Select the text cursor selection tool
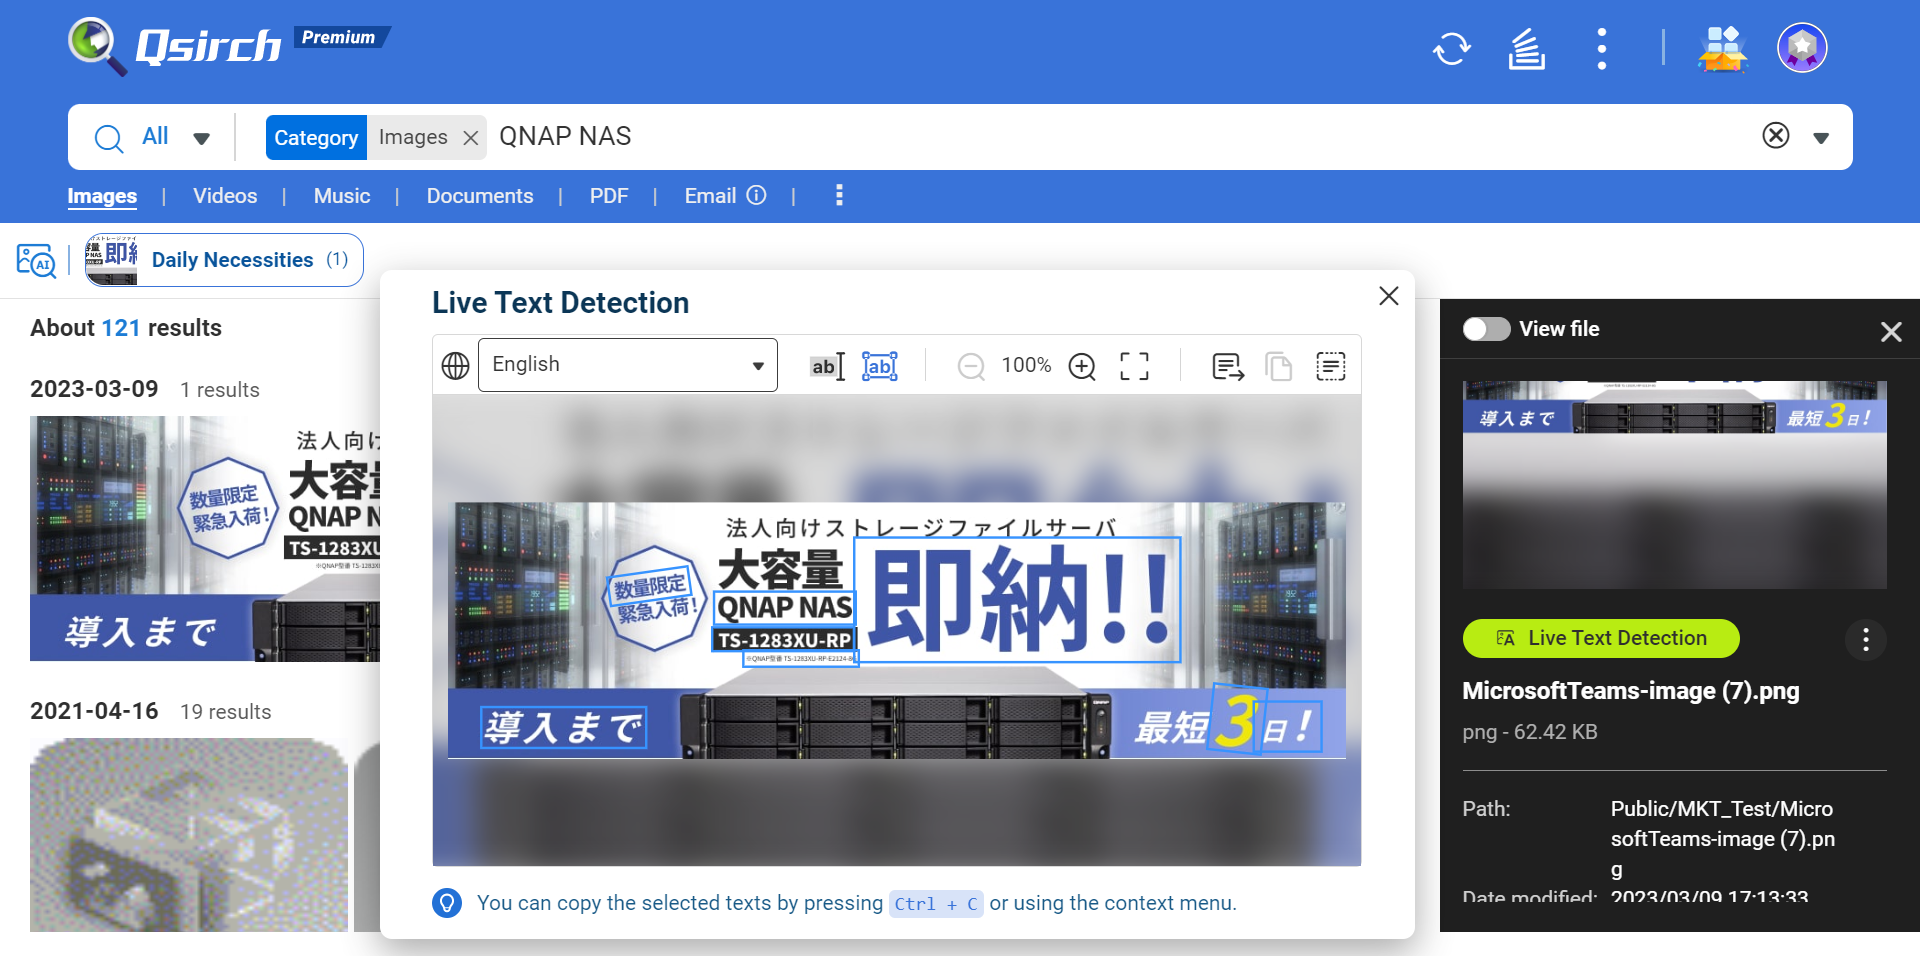Image resolution: width=1920 pixels, height=956 pixels. point(827,366)
